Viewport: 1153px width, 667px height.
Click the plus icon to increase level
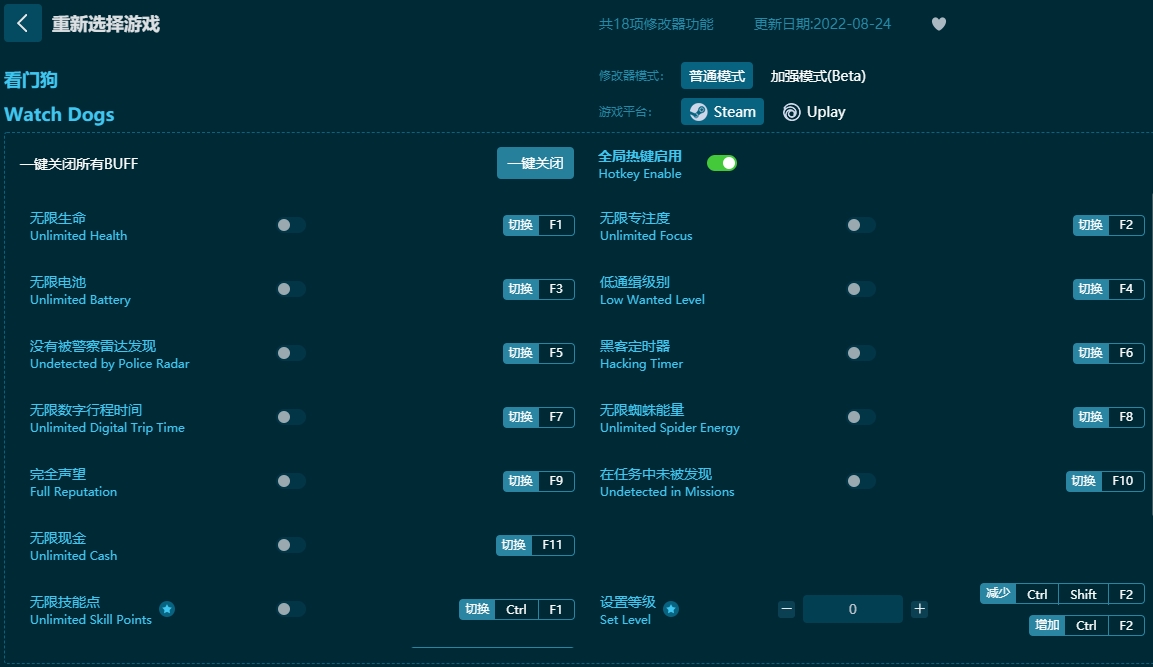[x=919, y=608]
